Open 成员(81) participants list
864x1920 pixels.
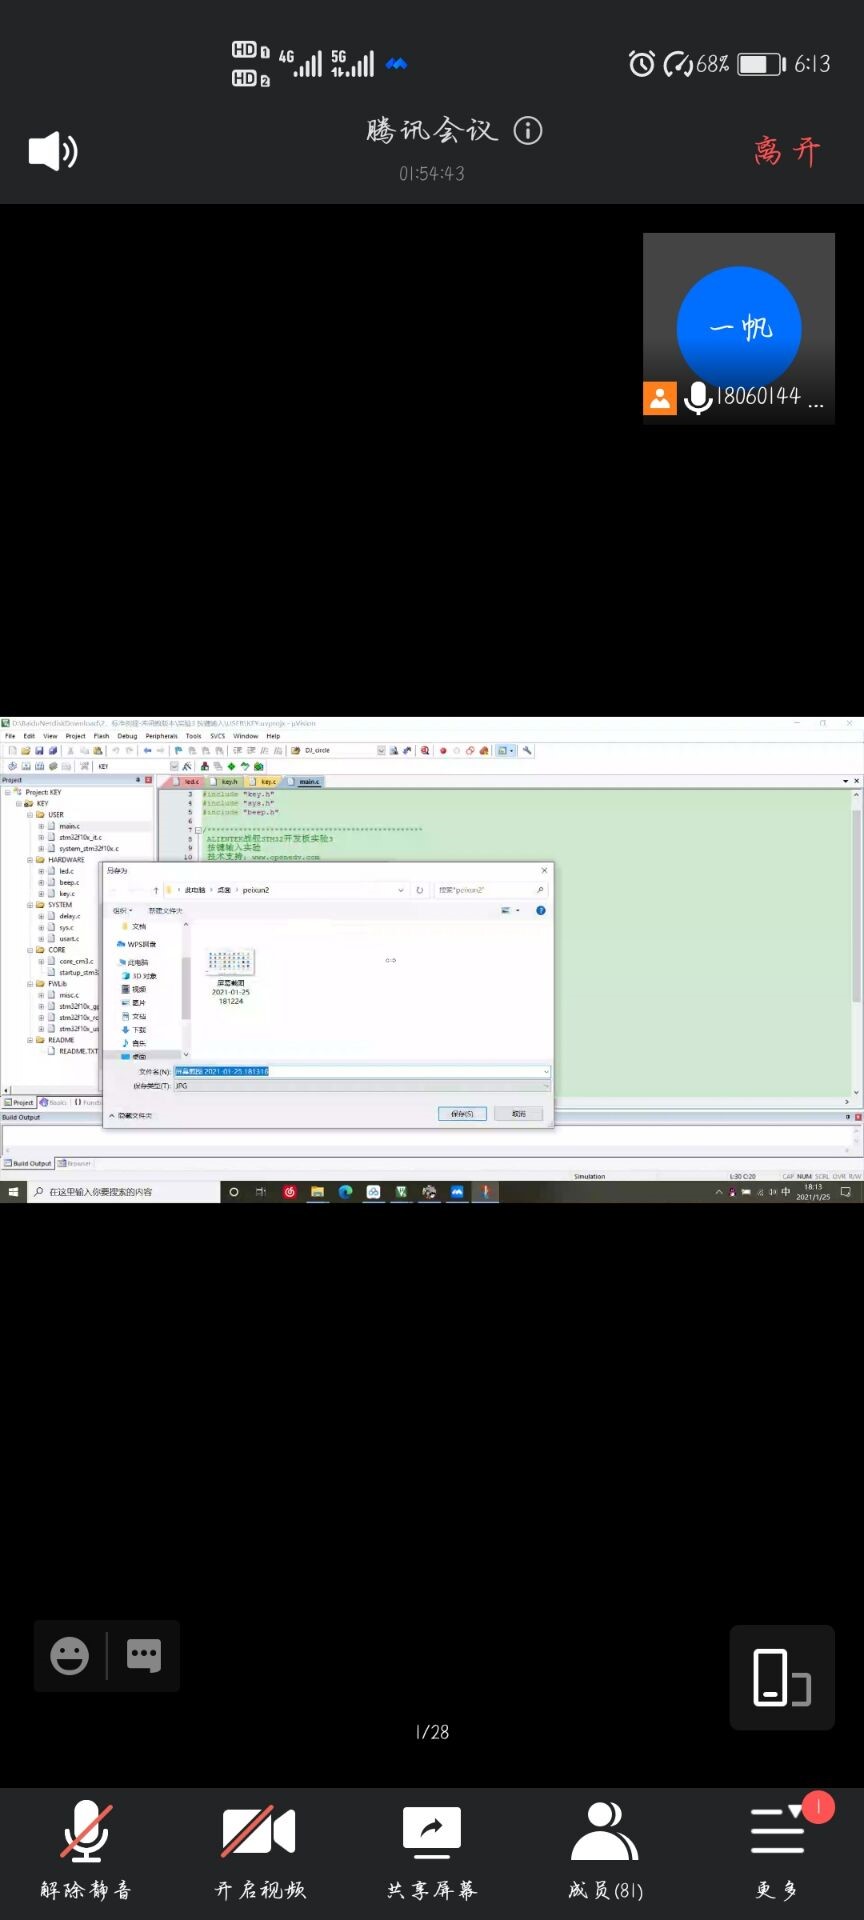coord(605,1851)
